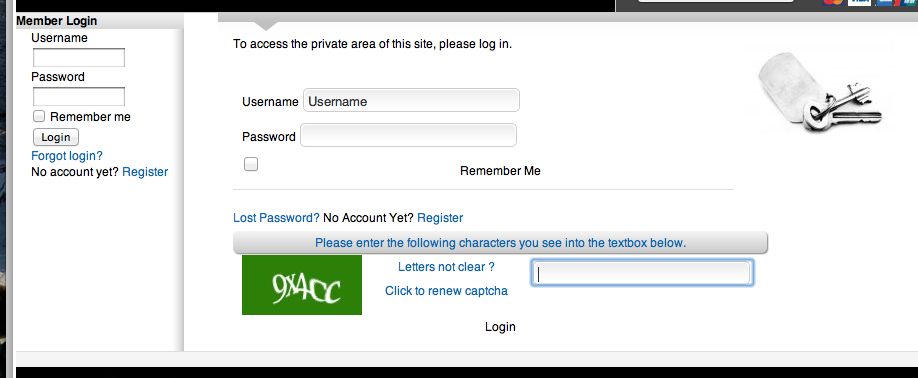Tick the sidebar Remember me checkbox
The height and width of the screenshot is (378, 918).
(39, 116)
